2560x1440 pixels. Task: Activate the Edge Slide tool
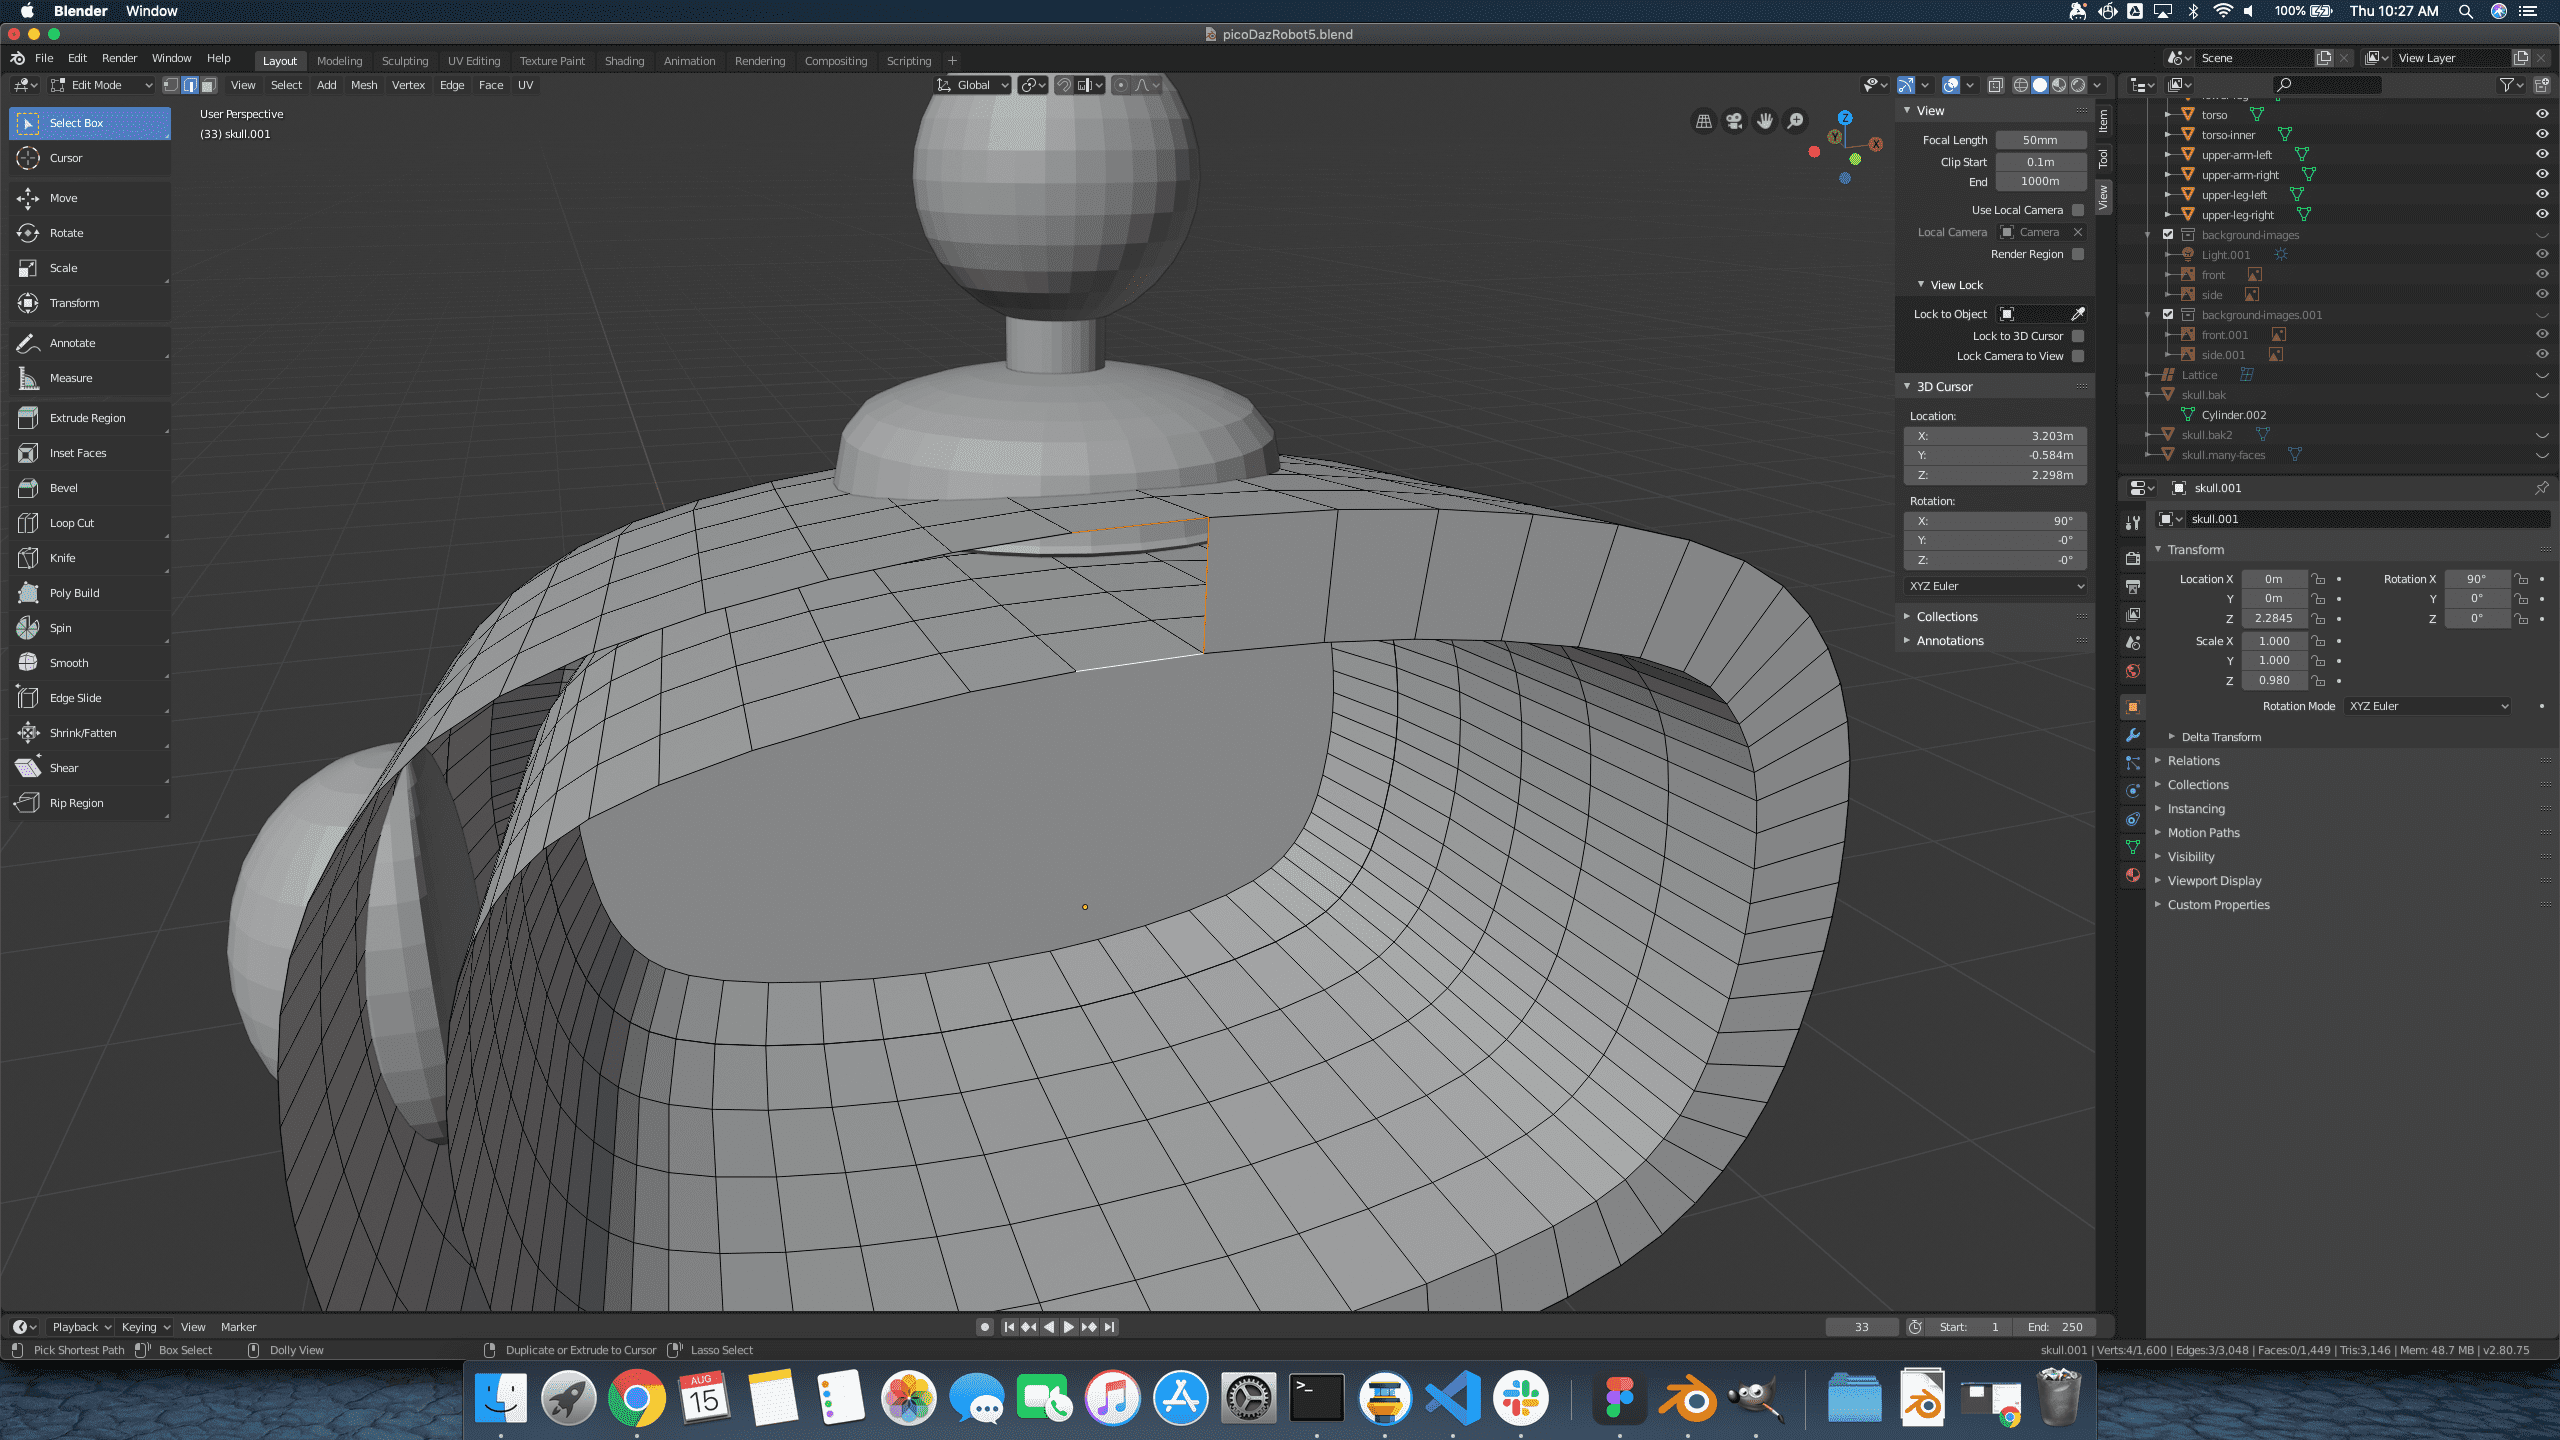89,698
